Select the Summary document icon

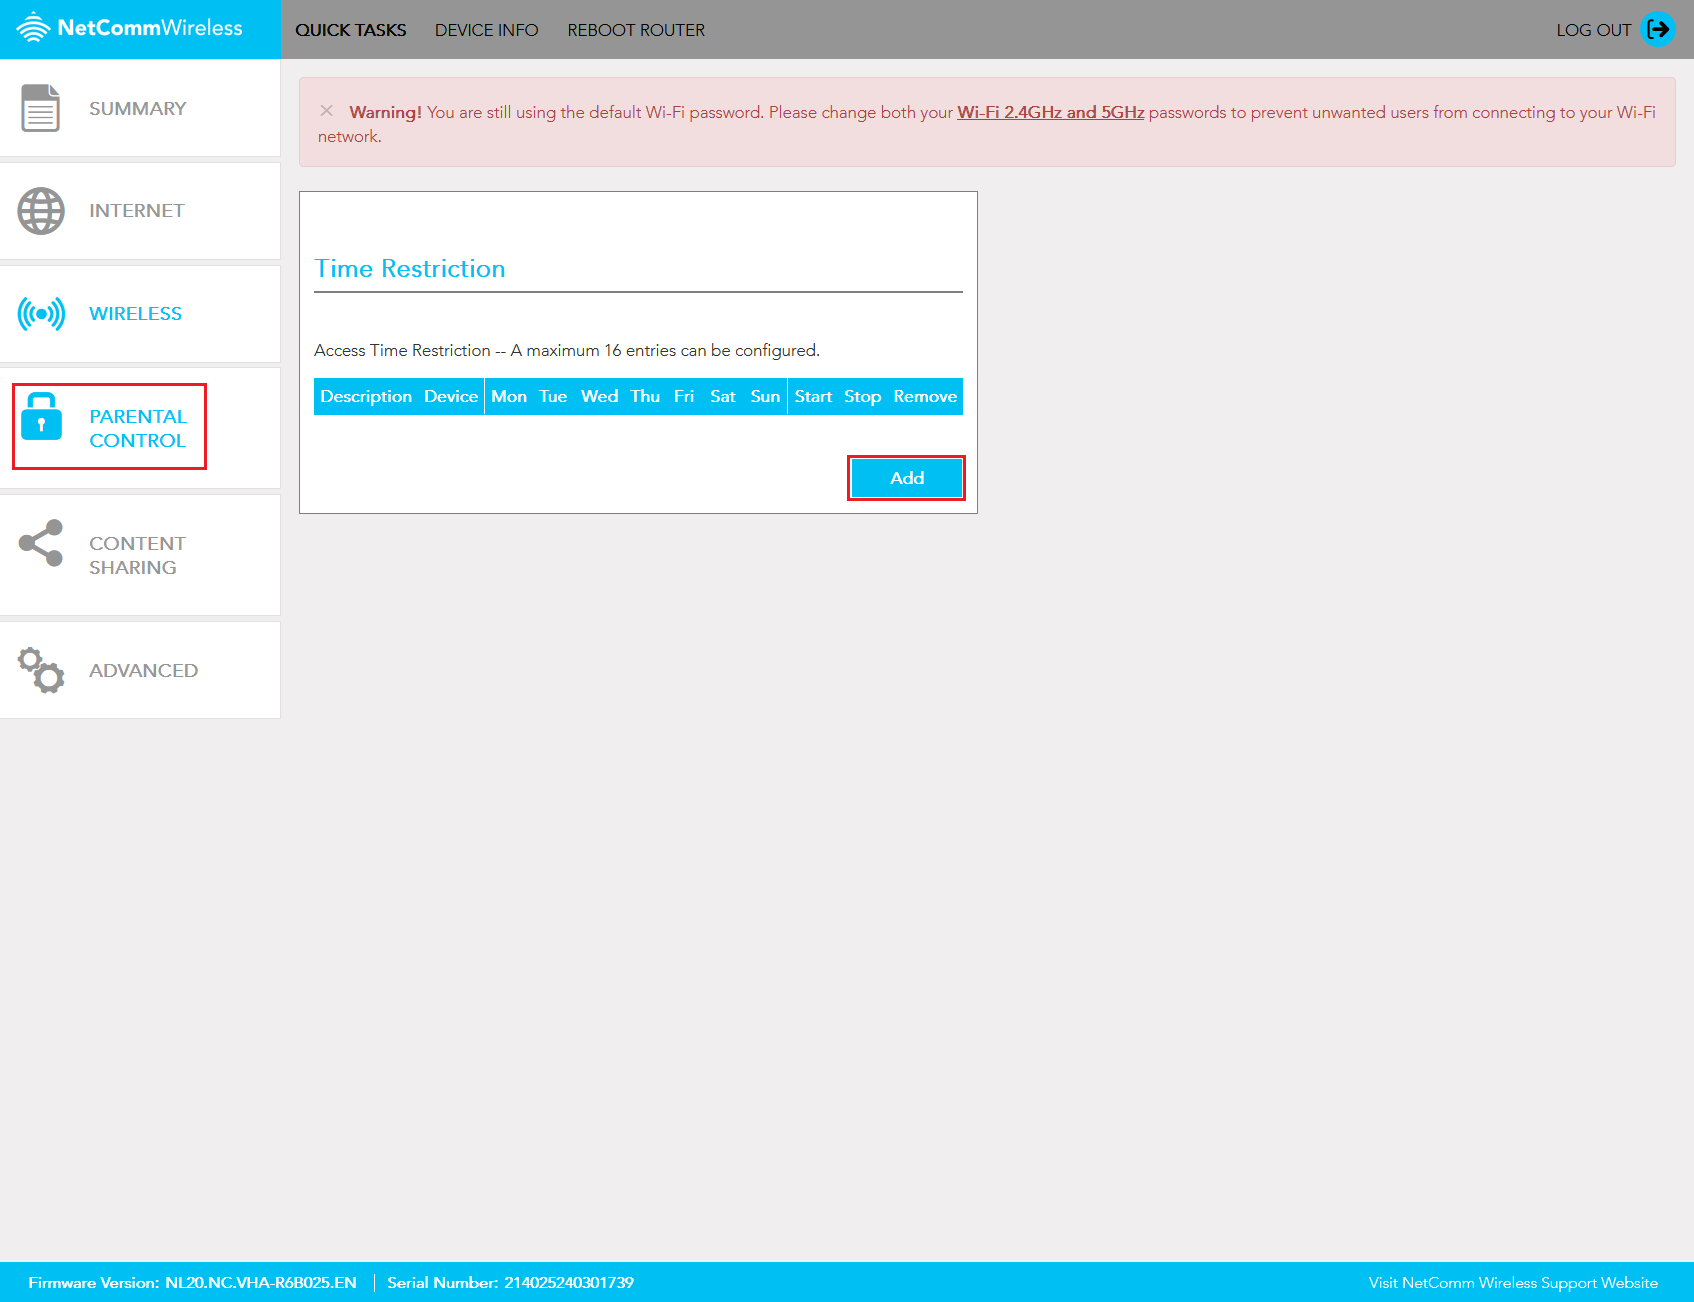pyautogui.click(x=40, y=107)
